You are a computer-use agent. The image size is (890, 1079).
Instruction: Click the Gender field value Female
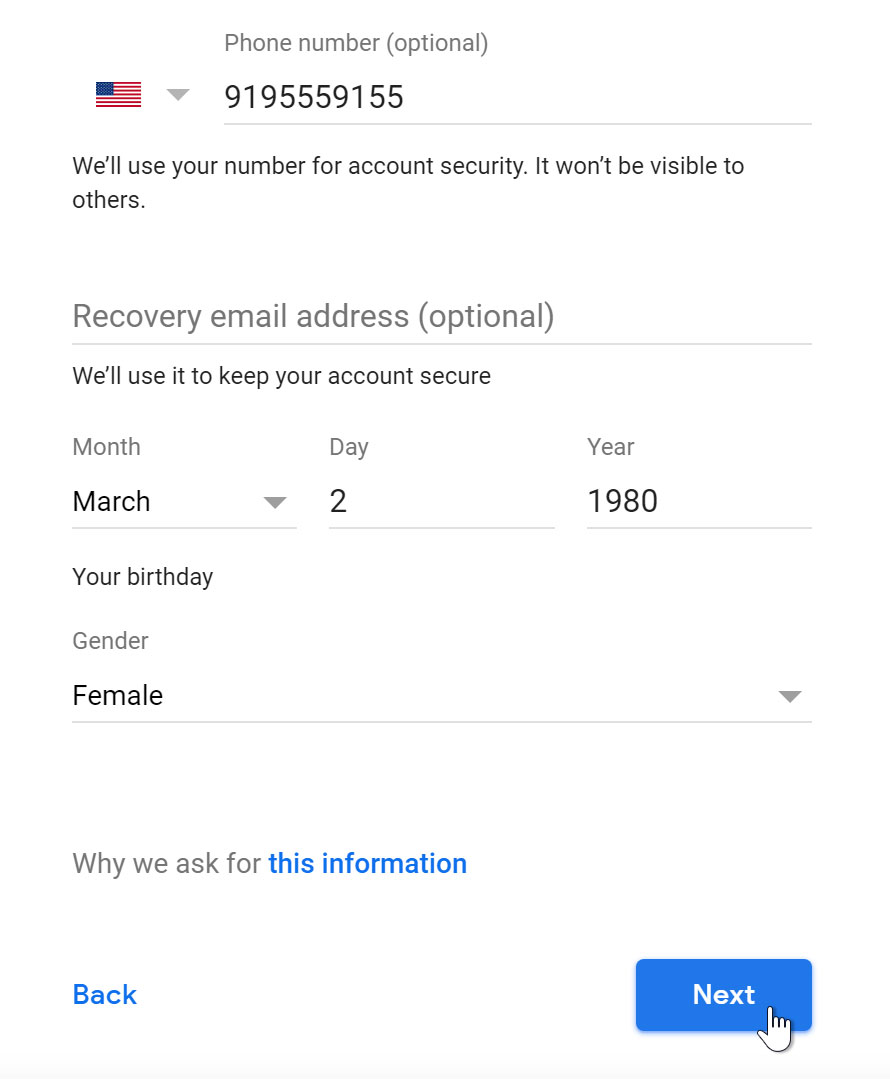117,695
